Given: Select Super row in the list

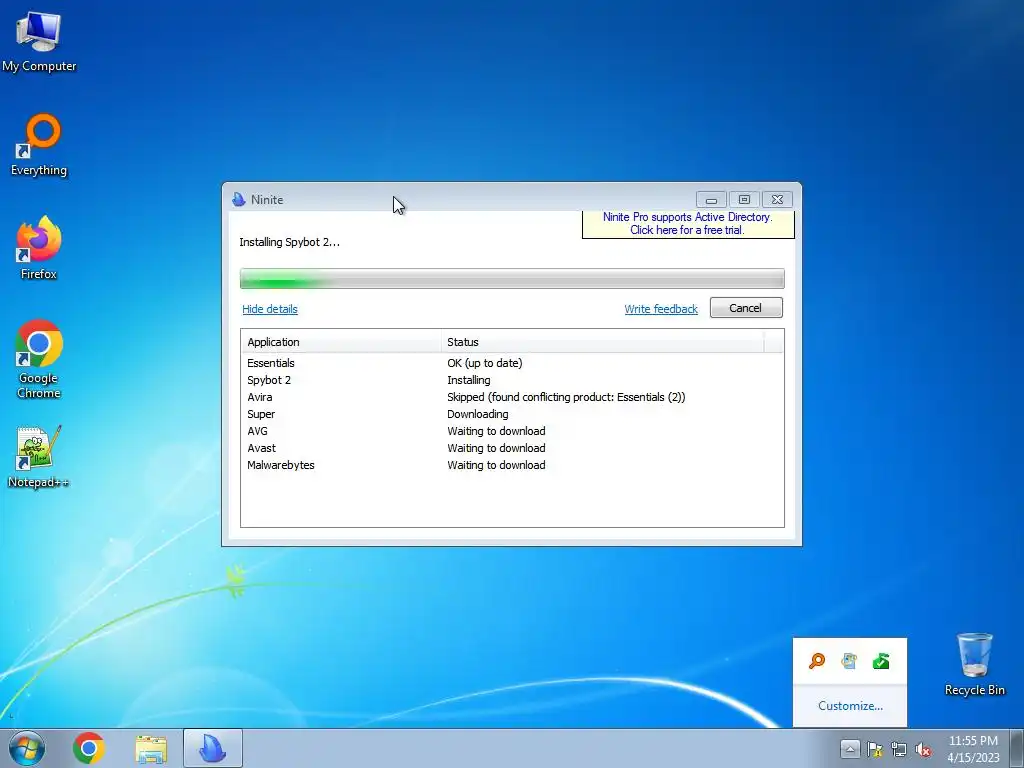Looking at the screenshot, I should [x=512, y=414].
